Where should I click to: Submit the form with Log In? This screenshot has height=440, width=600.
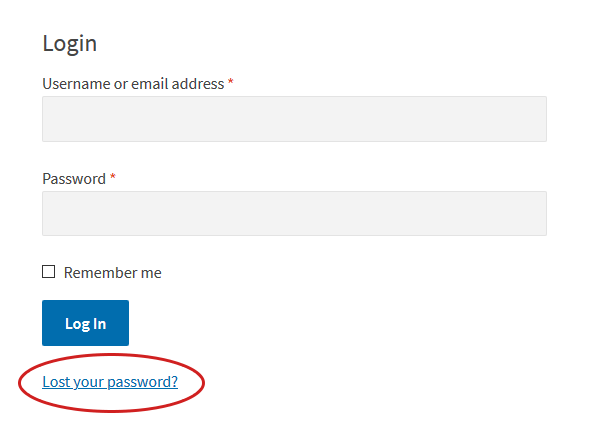[x=85, y=323]
